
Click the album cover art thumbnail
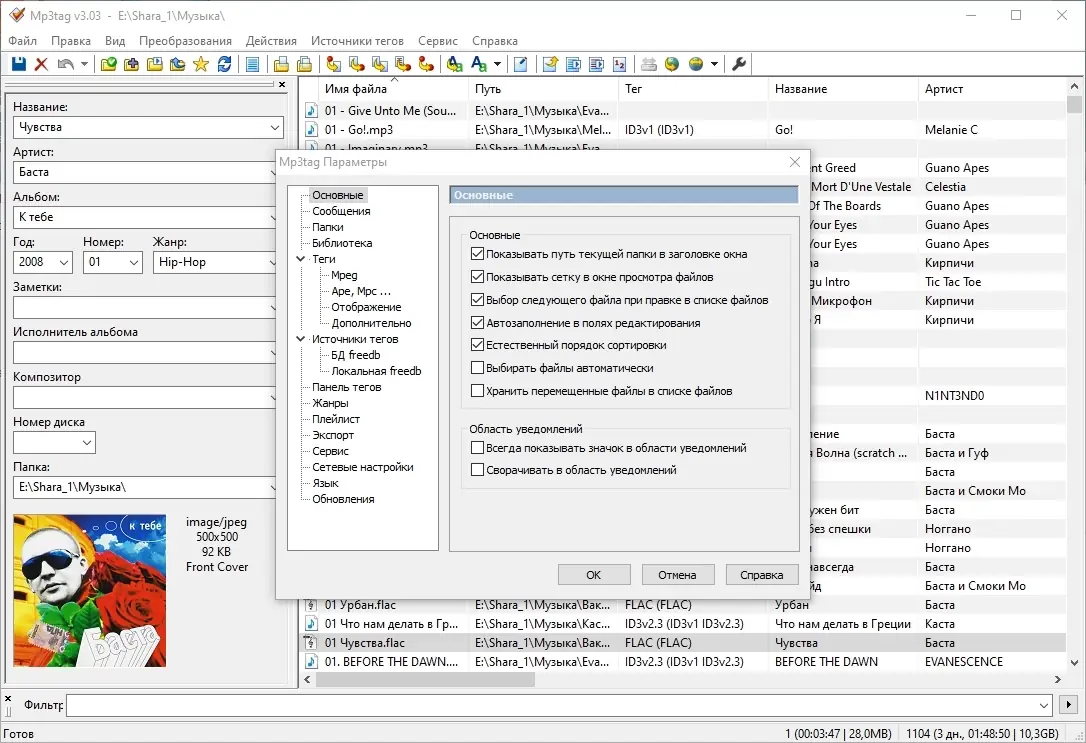pyautogui.click(x=89, y=590)
